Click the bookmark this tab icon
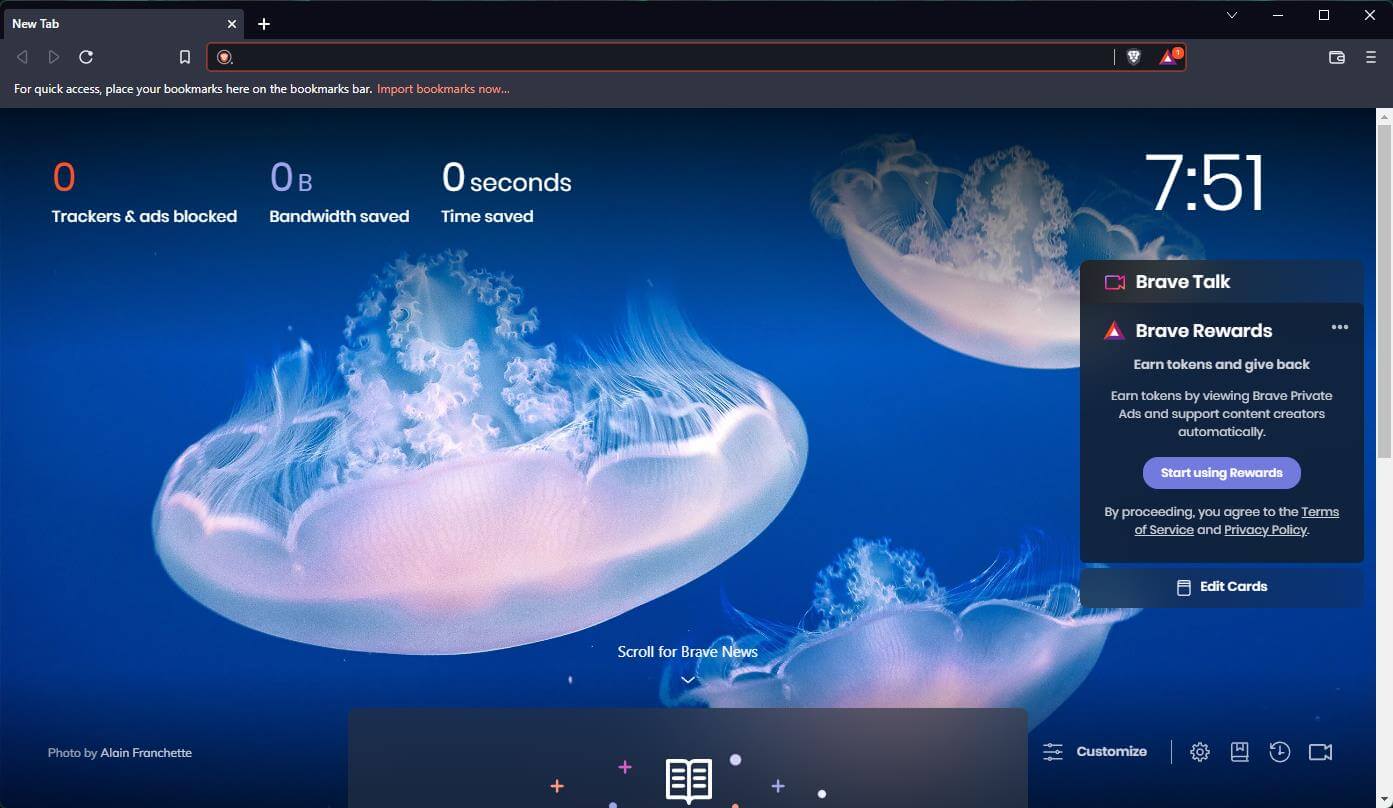The height and width of the screenshot is (808, 1393). [x=185, y=57]
